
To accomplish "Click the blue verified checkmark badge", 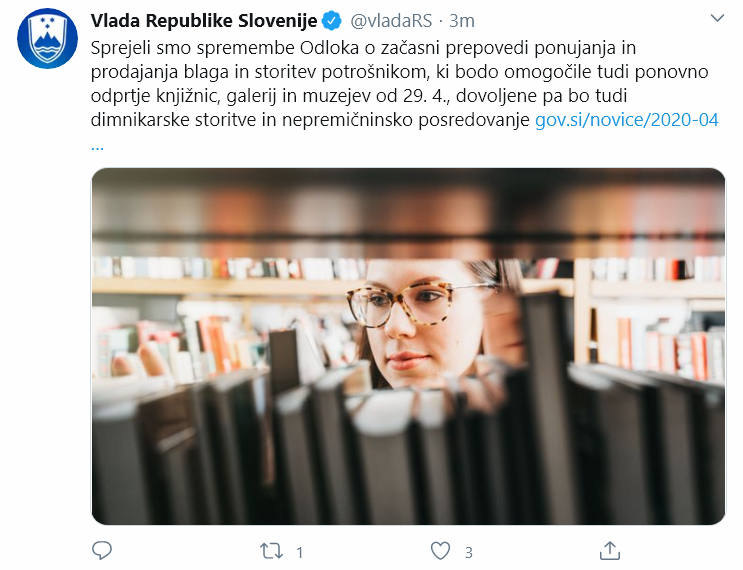I will (x=332, y=21).
